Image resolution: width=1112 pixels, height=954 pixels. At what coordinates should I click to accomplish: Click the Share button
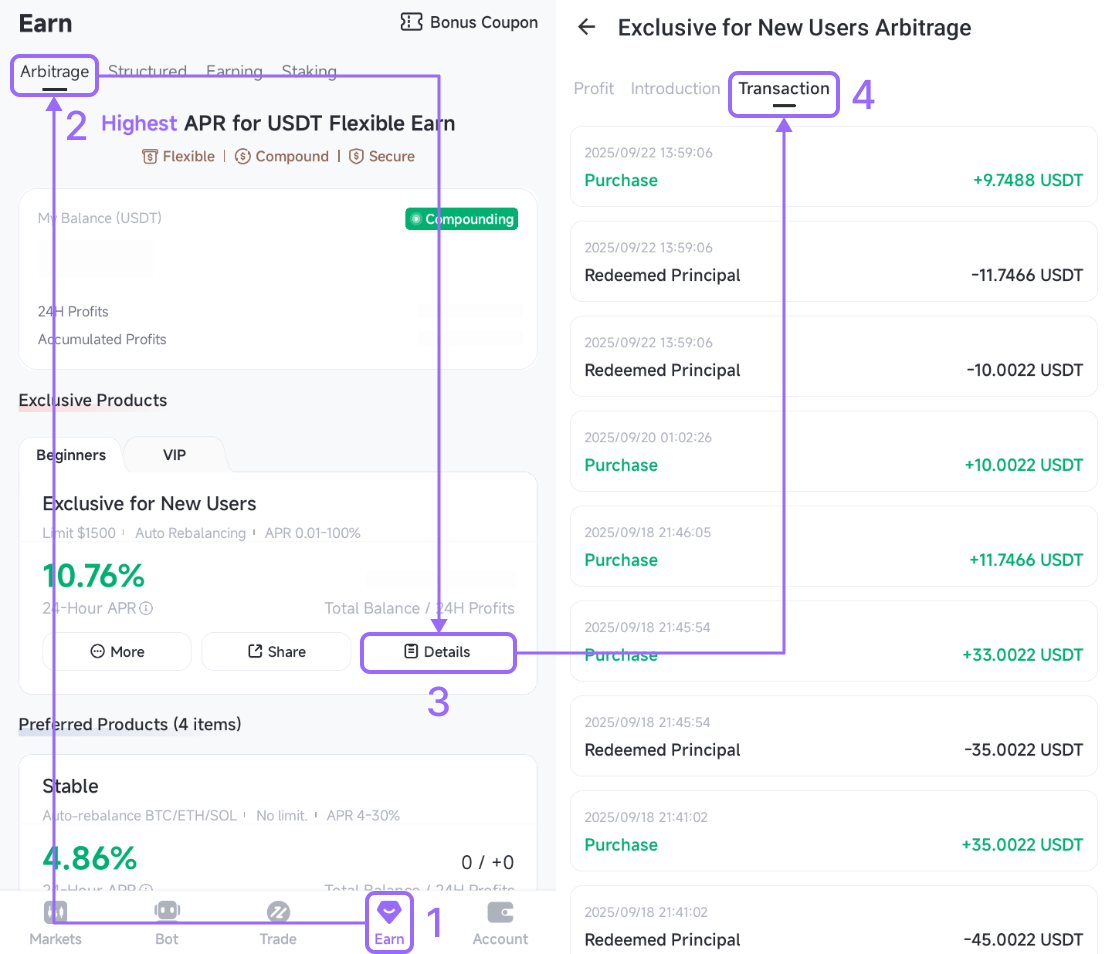277,651
